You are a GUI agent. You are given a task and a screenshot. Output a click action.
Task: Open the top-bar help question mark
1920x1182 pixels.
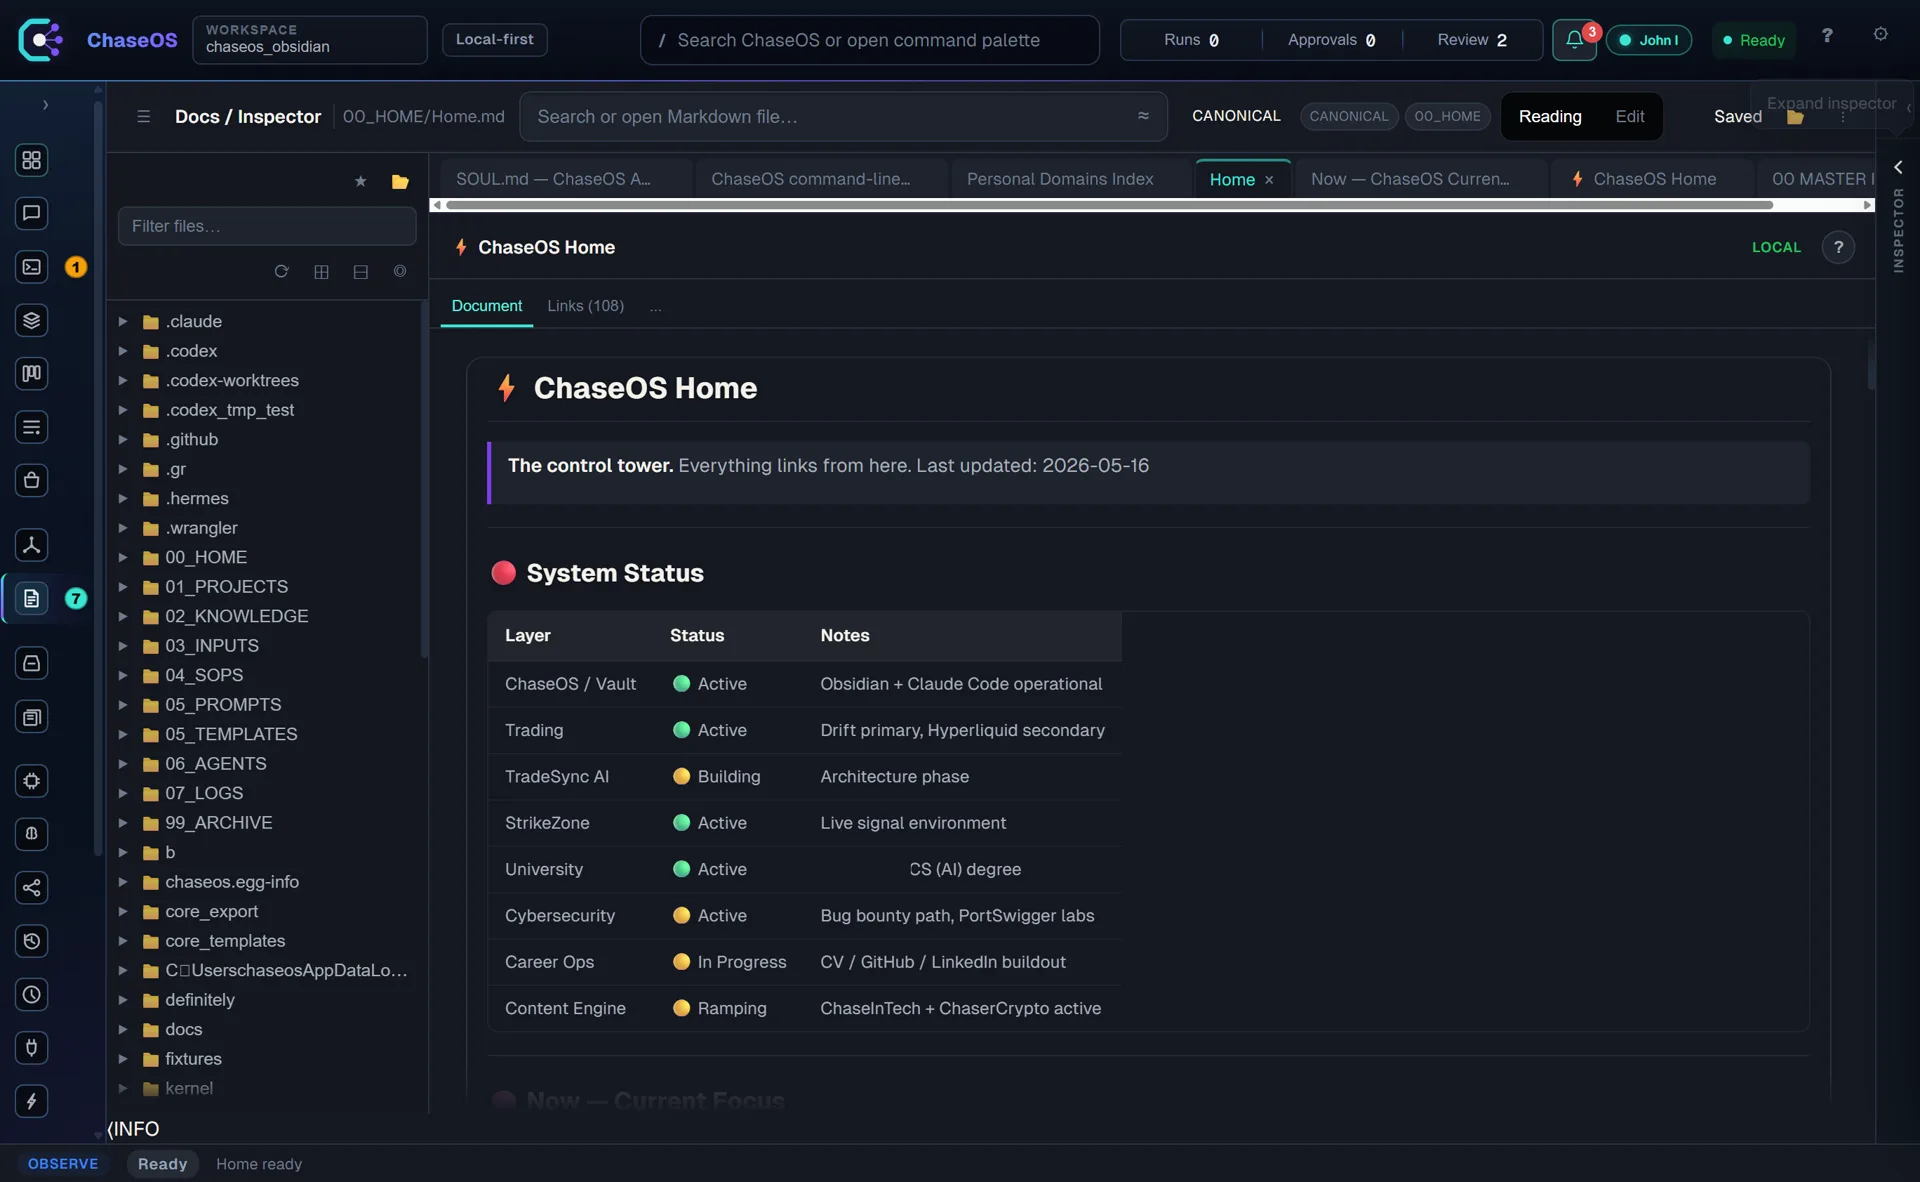(x=1827, y=35)
